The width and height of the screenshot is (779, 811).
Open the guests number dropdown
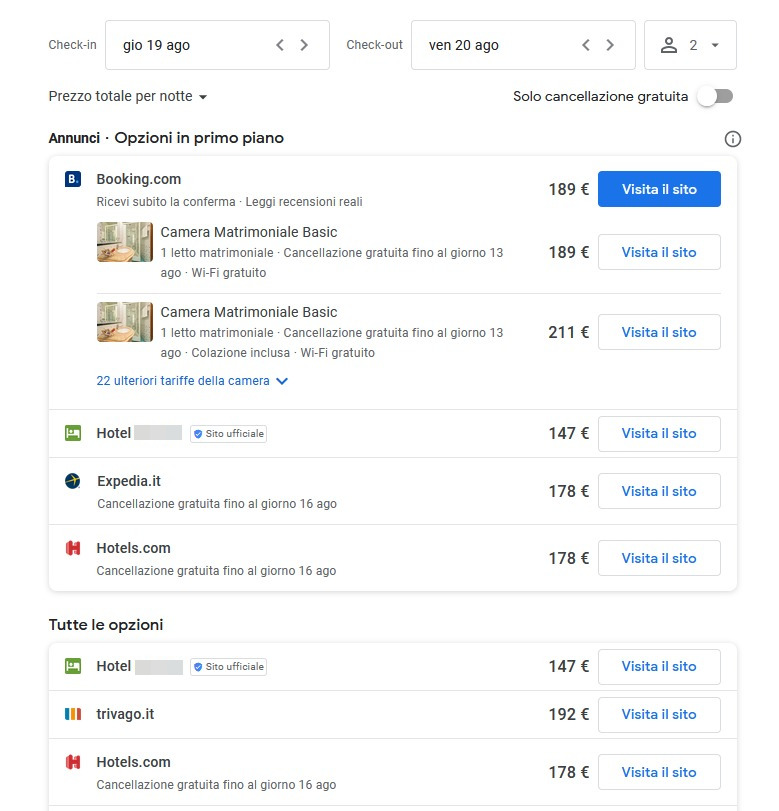[x=690, y=45]
